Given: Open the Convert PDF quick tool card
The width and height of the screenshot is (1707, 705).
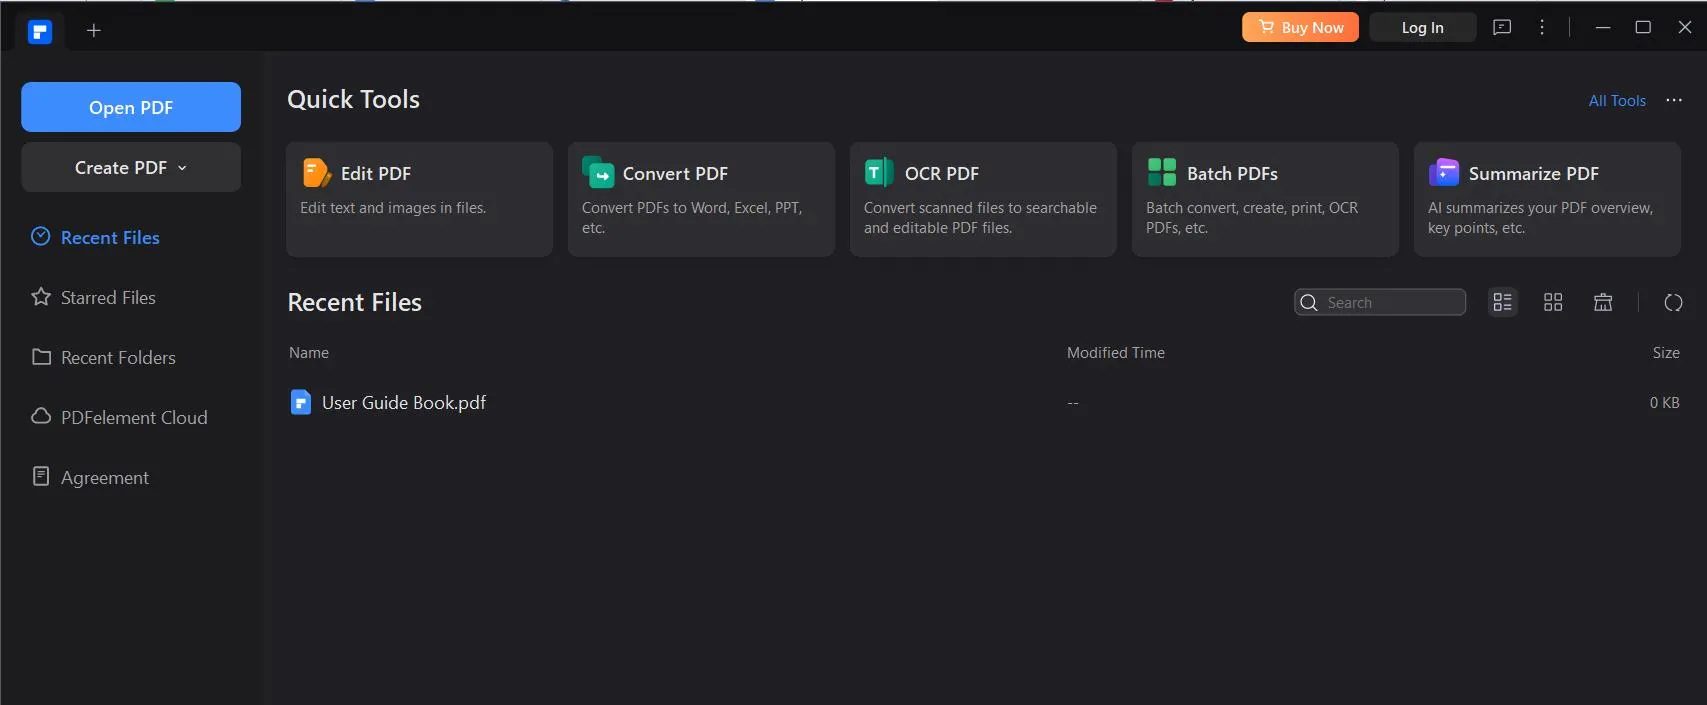Looking at the screenshot, I should pos(701,199).
